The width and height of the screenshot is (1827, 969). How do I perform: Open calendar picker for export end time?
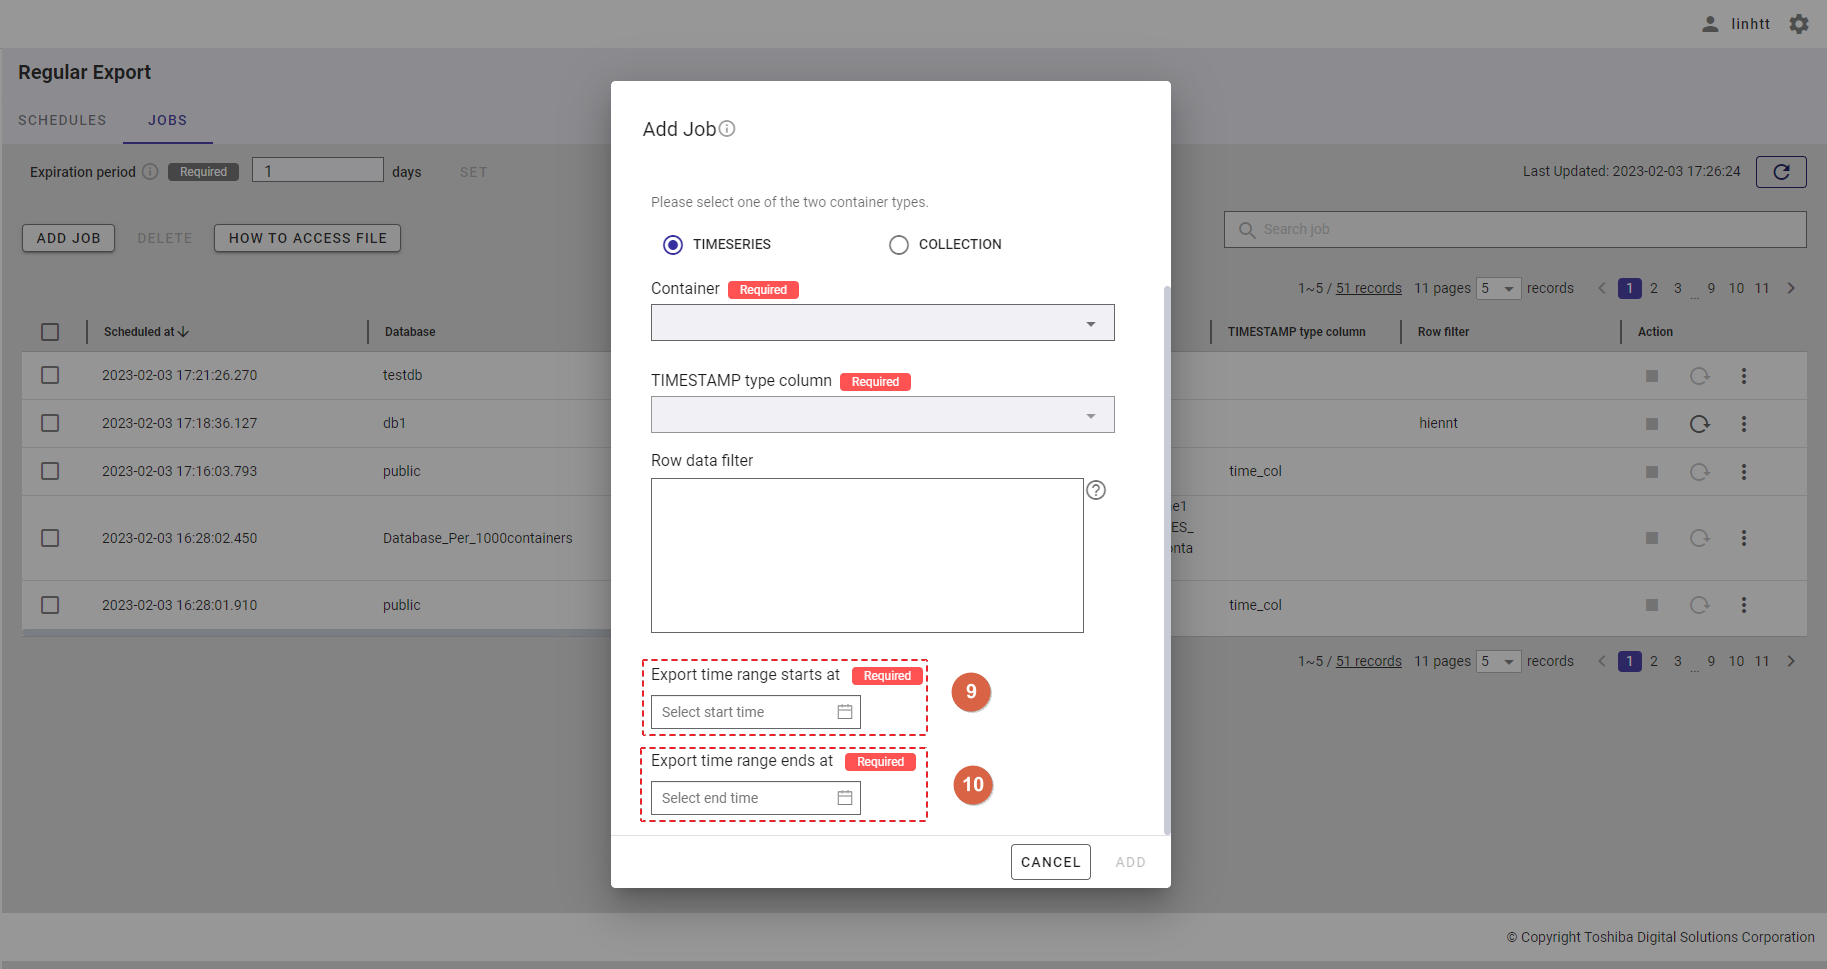click(845, 798)
